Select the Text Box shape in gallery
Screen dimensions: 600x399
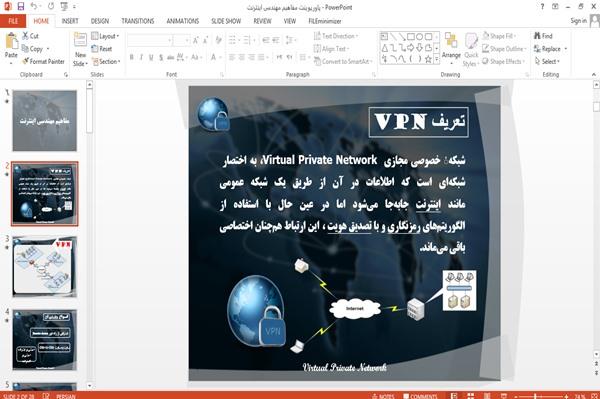pyautogui.click(x=384, y=37)
